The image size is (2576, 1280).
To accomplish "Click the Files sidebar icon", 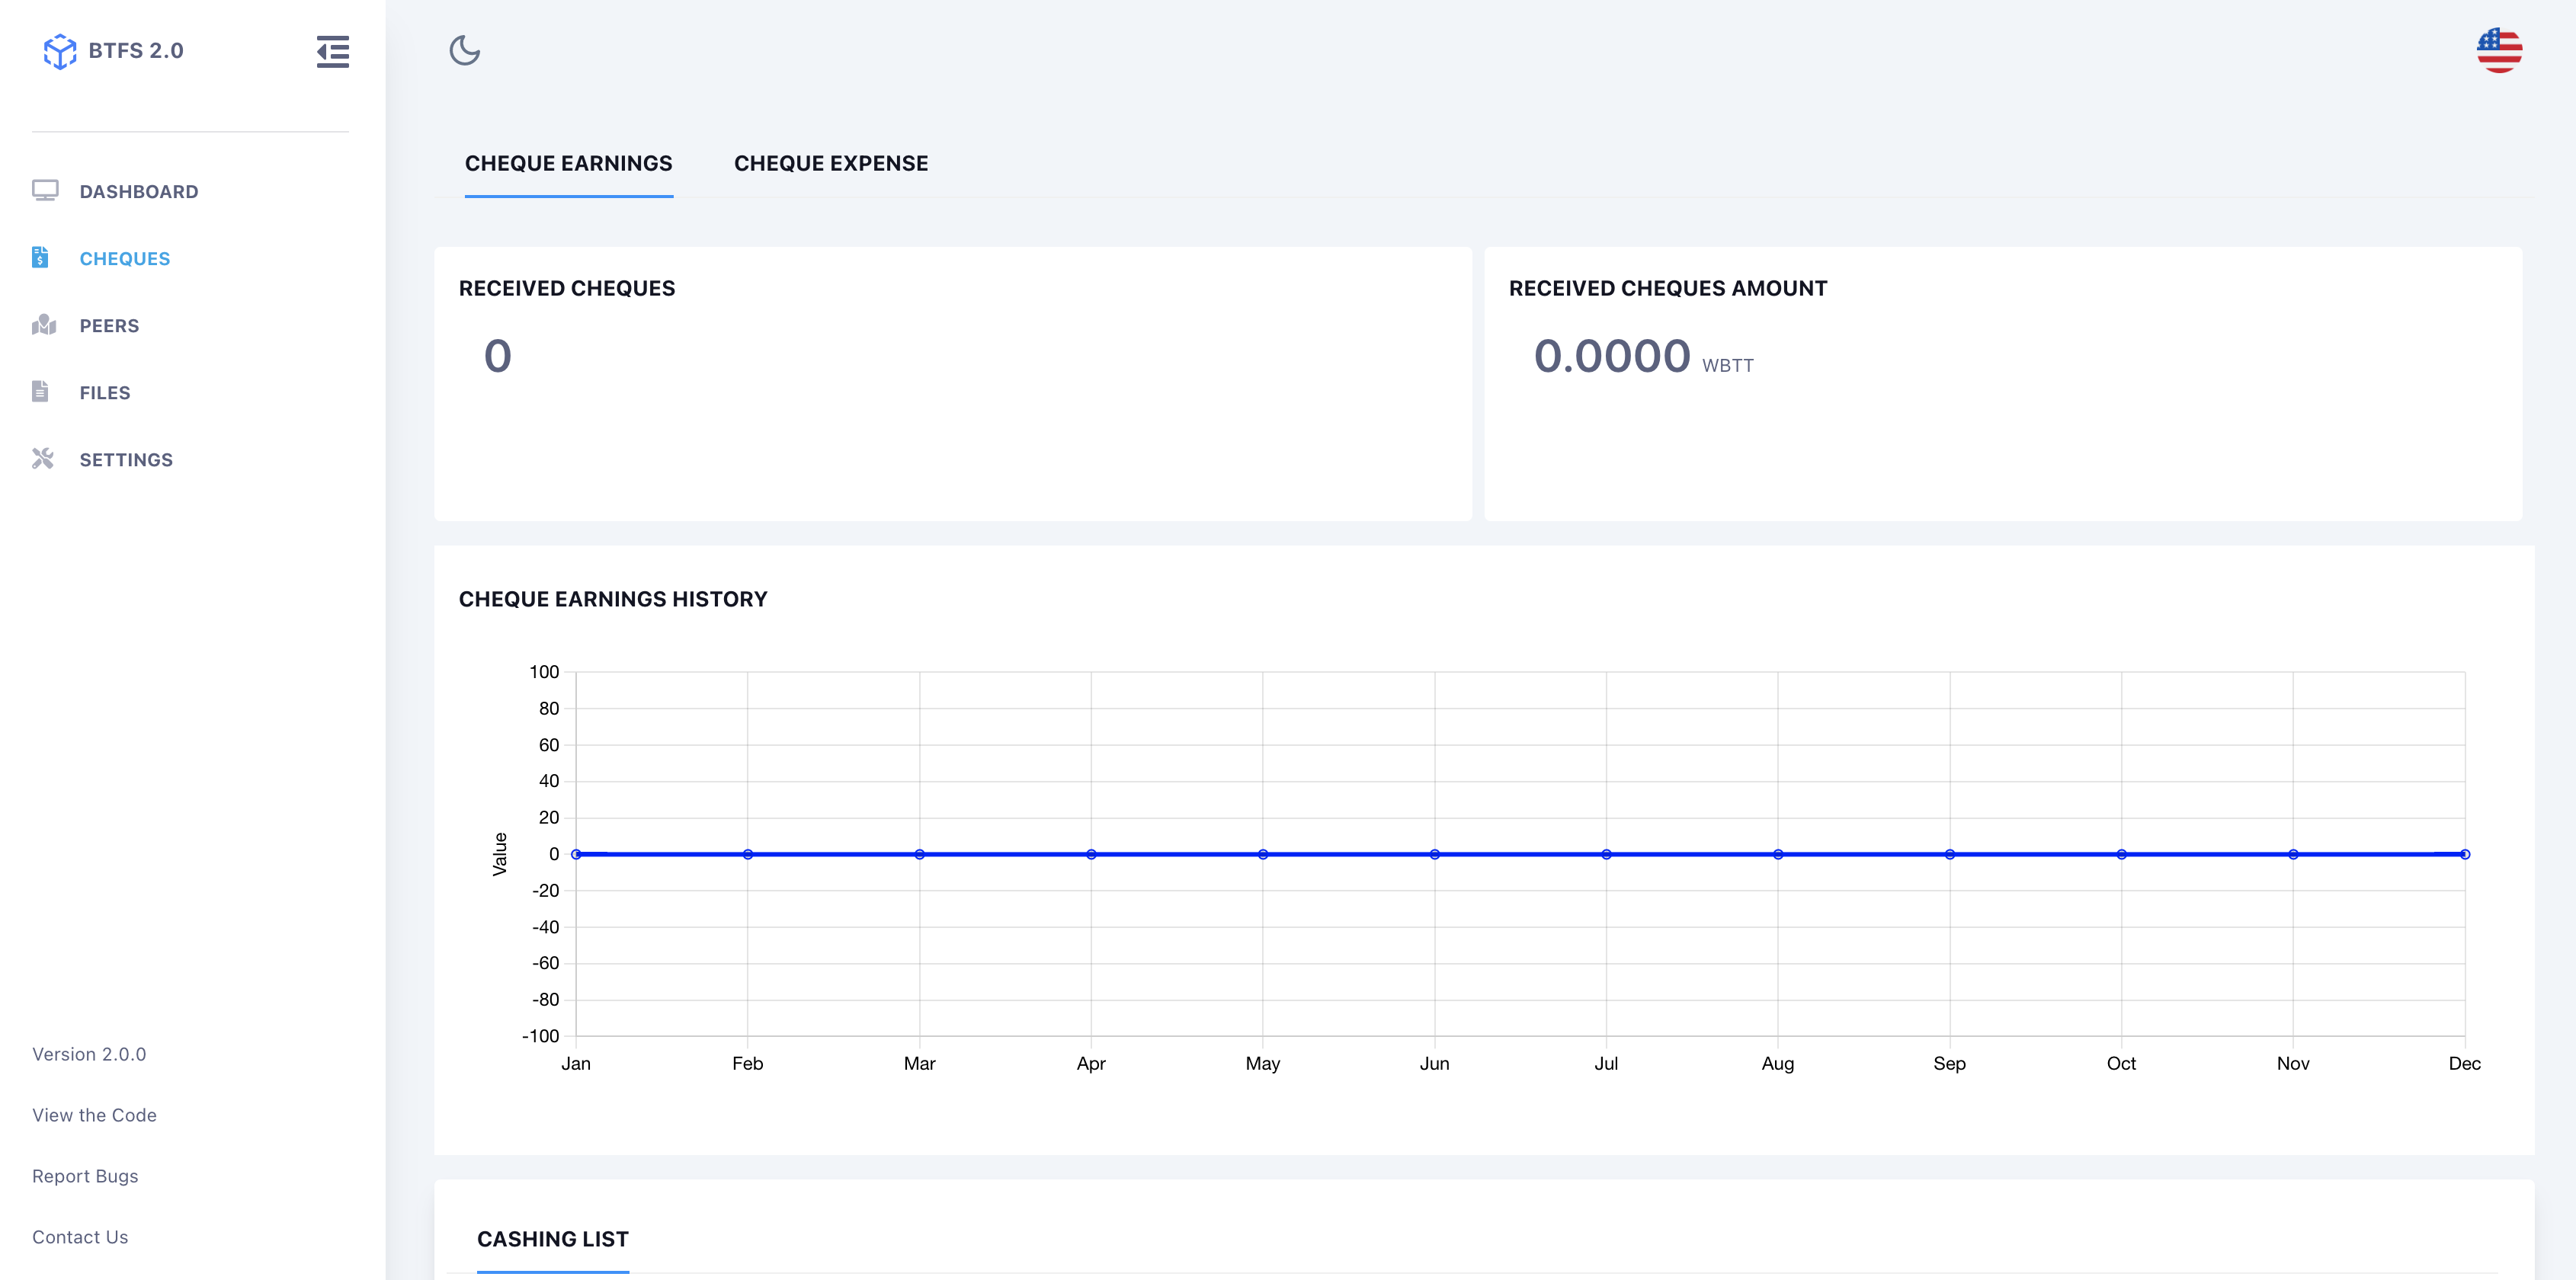I will (40, 391).
